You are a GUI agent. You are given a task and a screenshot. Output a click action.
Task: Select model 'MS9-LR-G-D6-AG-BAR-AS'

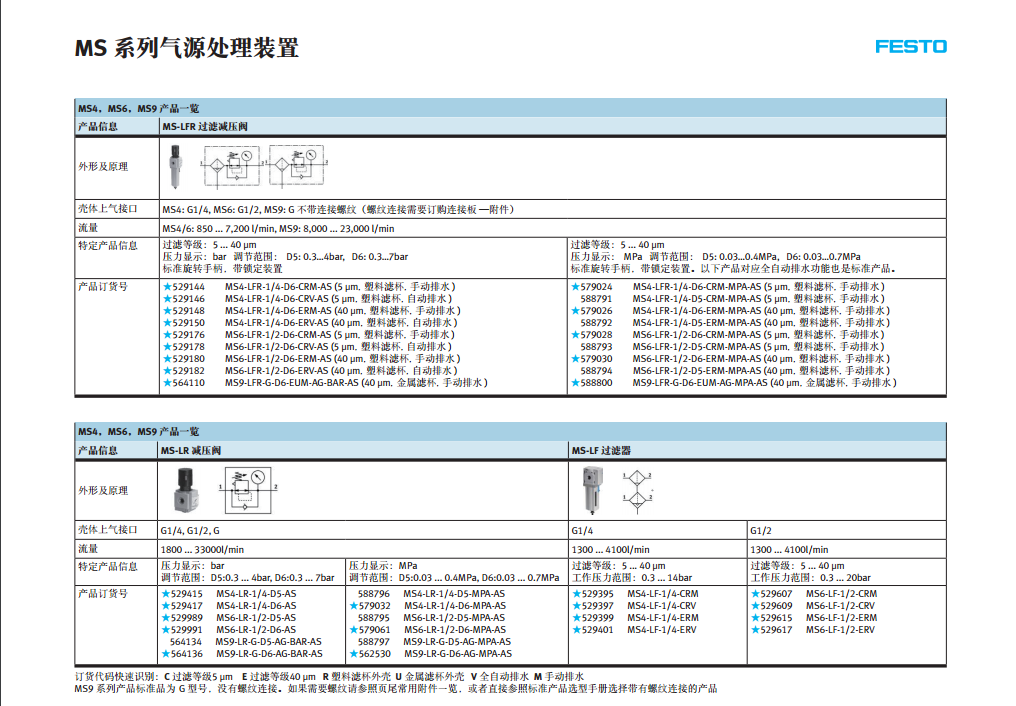[269, 654]
